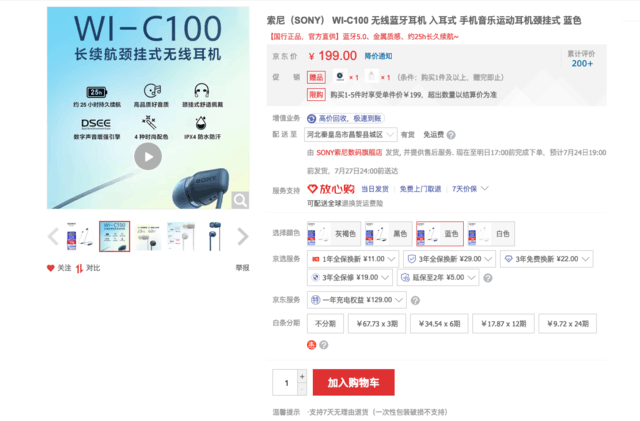Open image magnifier on product photo

click(240, 200)
